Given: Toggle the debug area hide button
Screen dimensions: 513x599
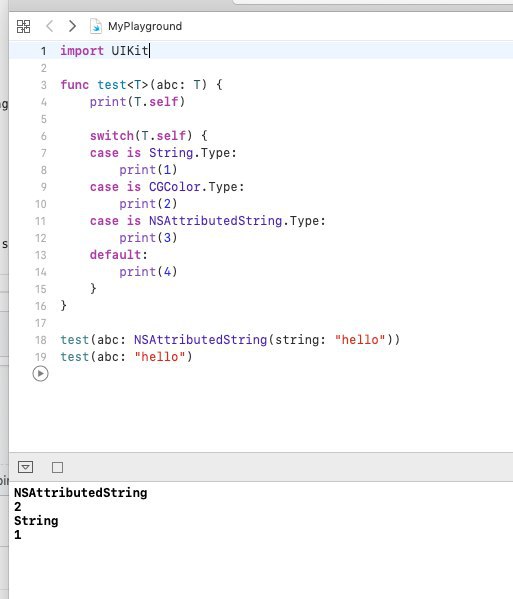Looking at the screenshot, I should pos(26,467).
